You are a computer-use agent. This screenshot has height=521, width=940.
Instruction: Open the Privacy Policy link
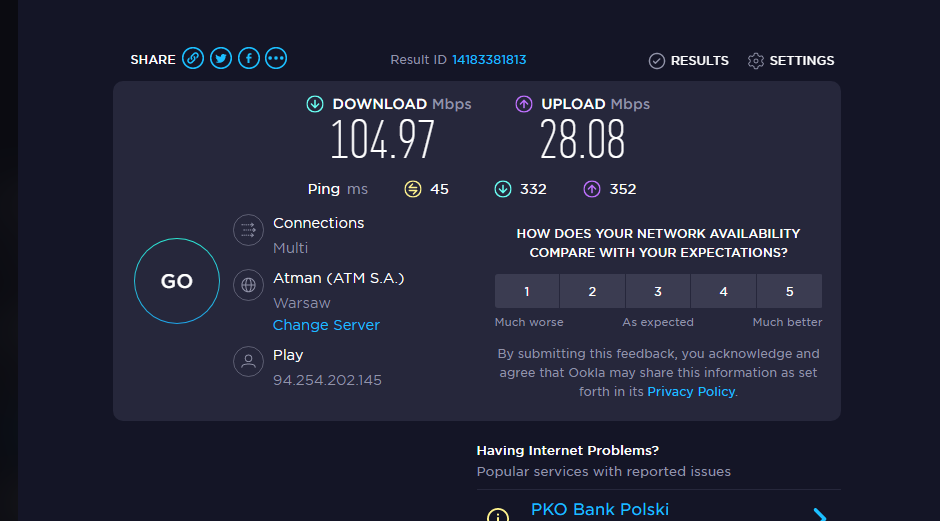click(x=691, y=392)
